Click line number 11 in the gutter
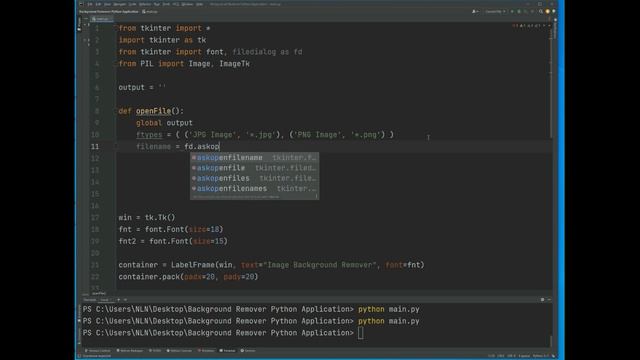 pos(95,147)
